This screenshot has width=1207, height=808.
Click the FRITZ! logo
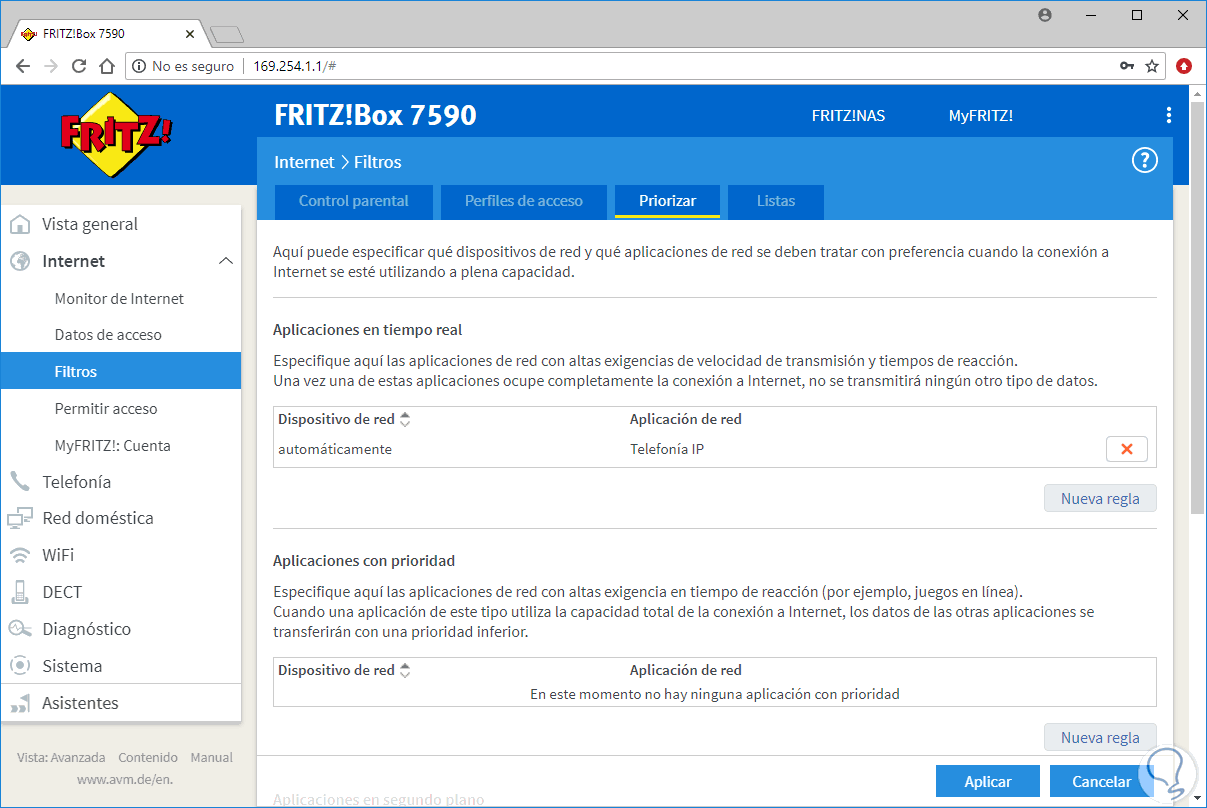click(x=116, y=135)
